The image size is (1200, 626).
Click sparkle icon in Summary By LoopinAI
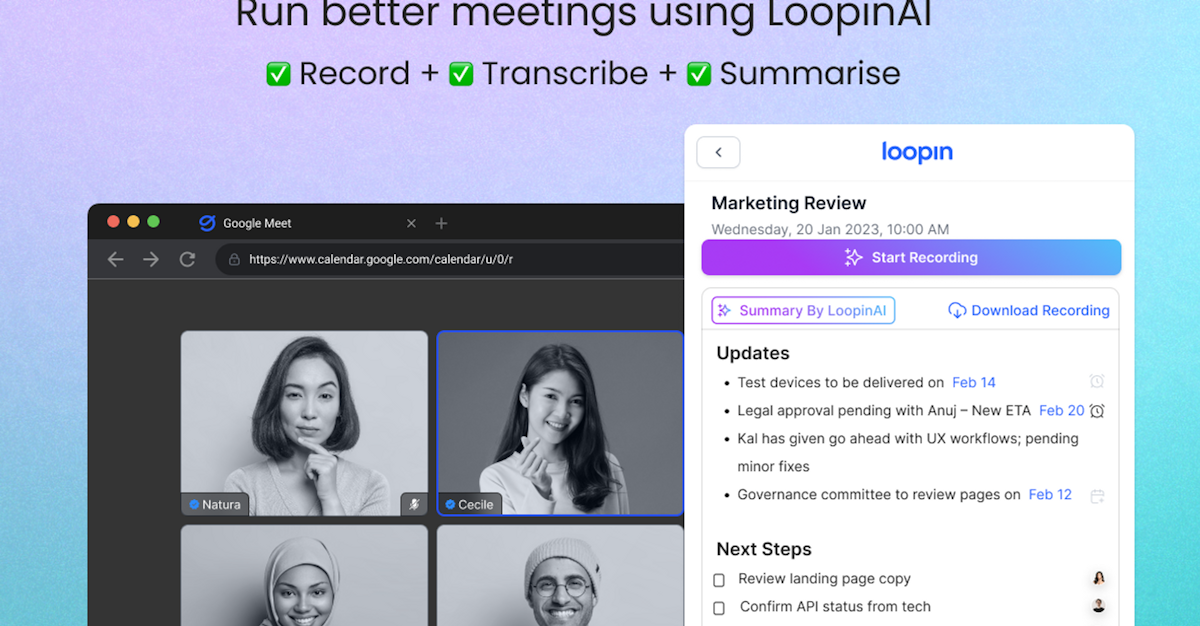pyautogui.click(x=725, y=310)
